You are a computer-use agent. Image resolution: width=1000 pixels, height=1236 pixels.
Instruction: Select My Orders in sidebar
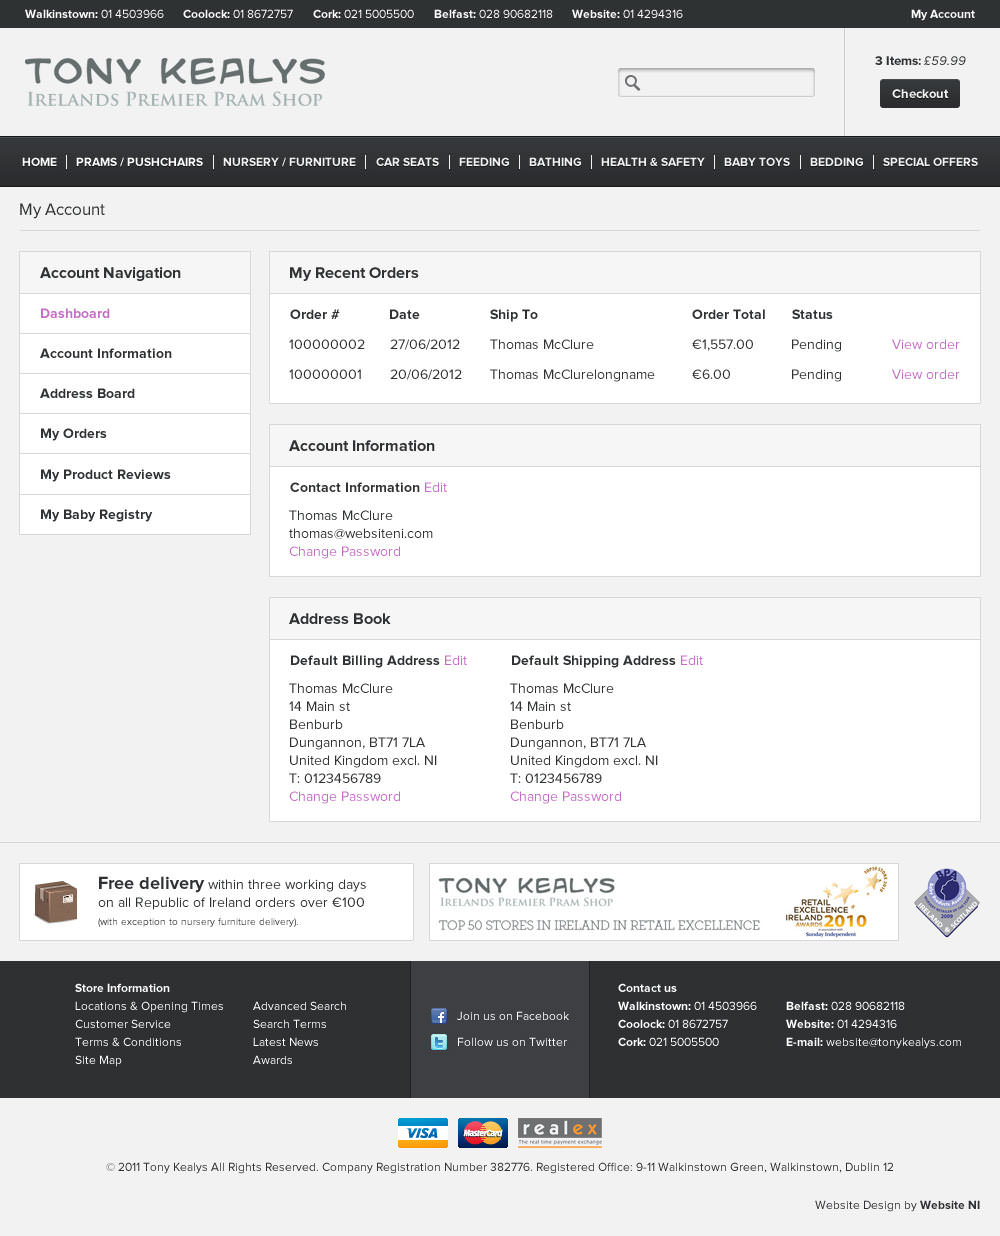point(135,433)
